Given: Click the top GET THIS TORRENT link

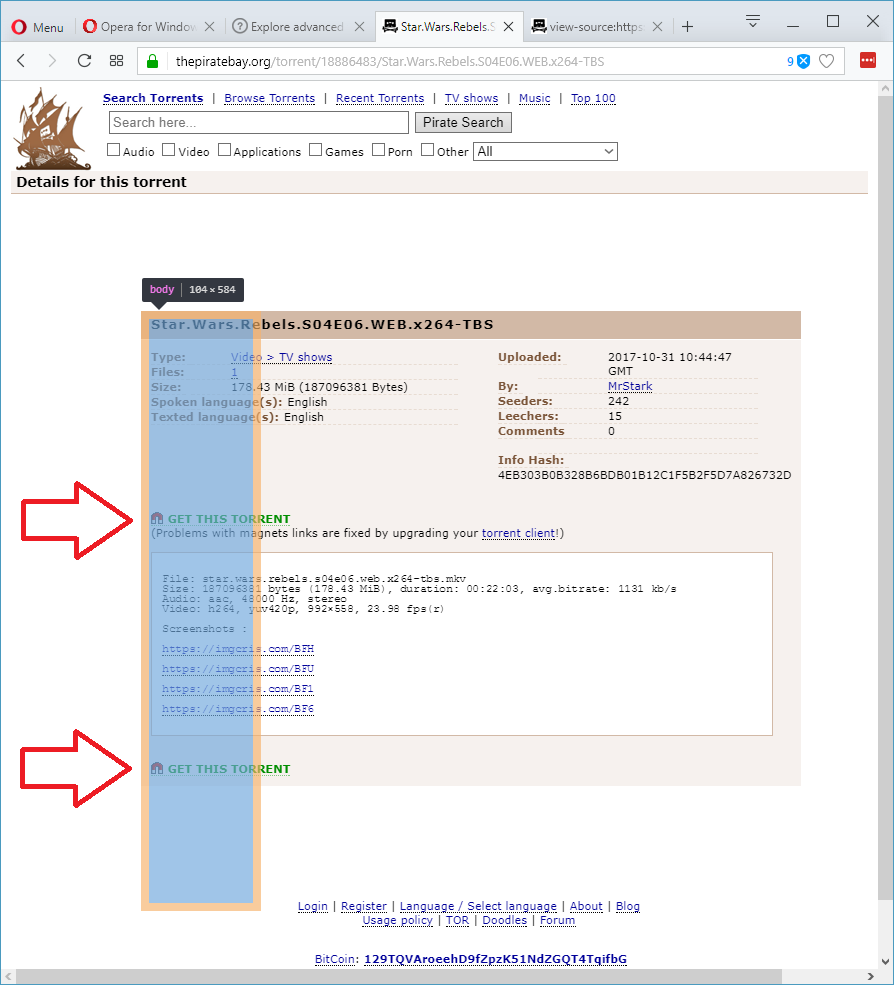Looking at the screenshot, I should [x=229, y=519].
